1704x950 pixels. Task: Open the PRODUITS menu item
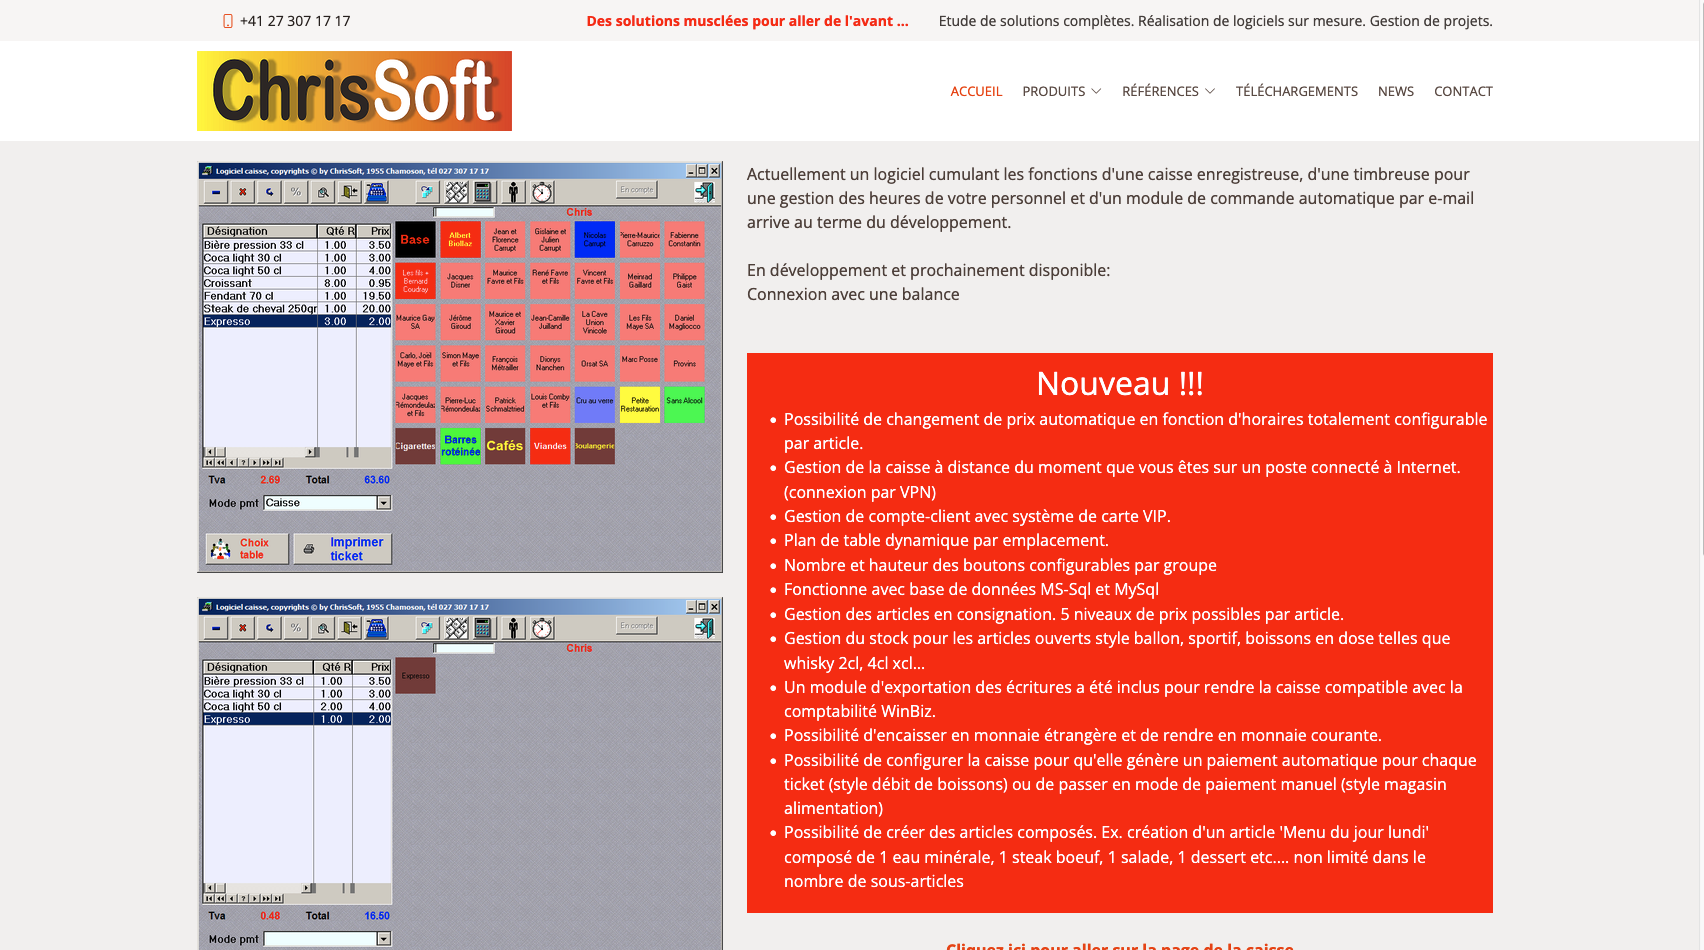pos(1053,91)
